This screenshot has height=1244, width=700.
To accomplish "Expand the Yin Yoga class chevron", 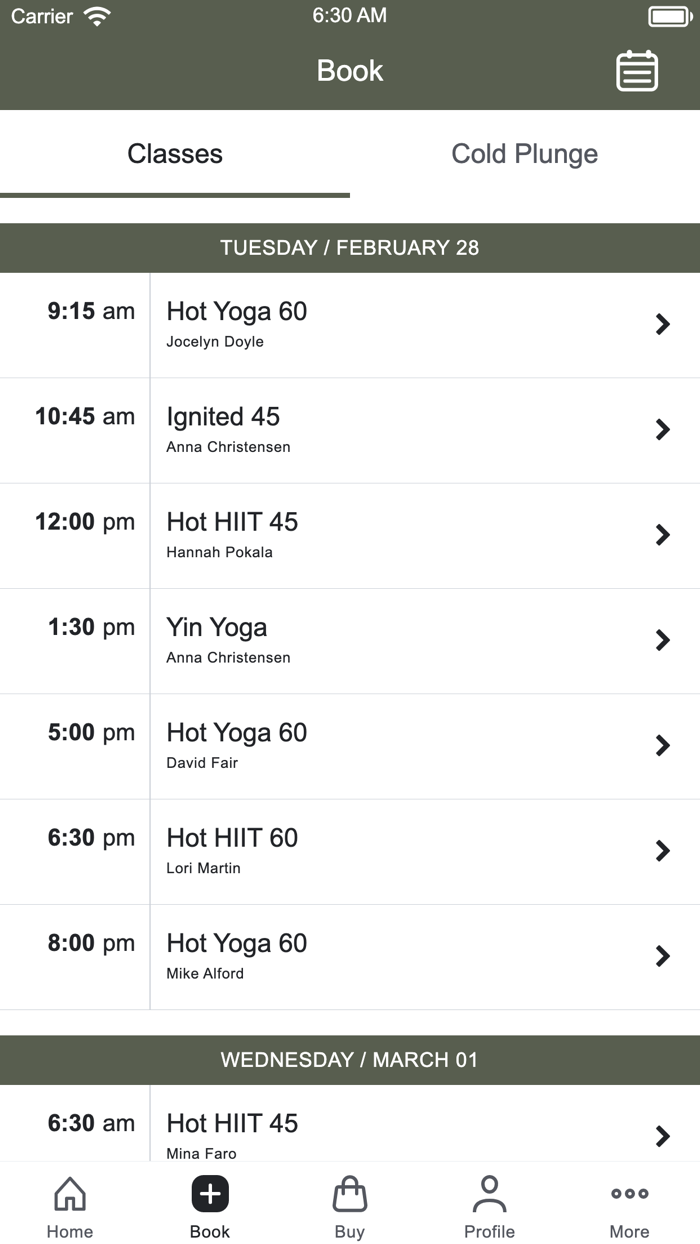I will 662,640.
